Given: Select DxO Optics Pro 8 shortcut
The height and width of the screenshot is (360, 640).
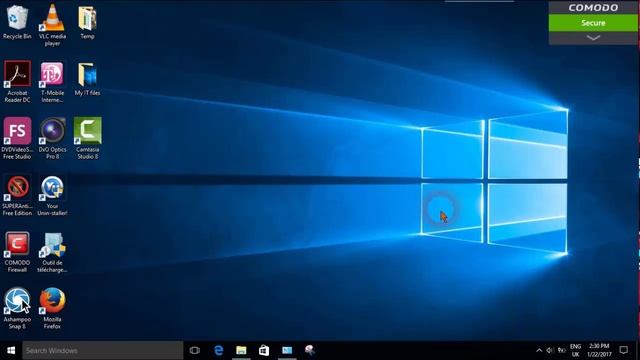Looking at the screenshot, I should coord(53,138).
